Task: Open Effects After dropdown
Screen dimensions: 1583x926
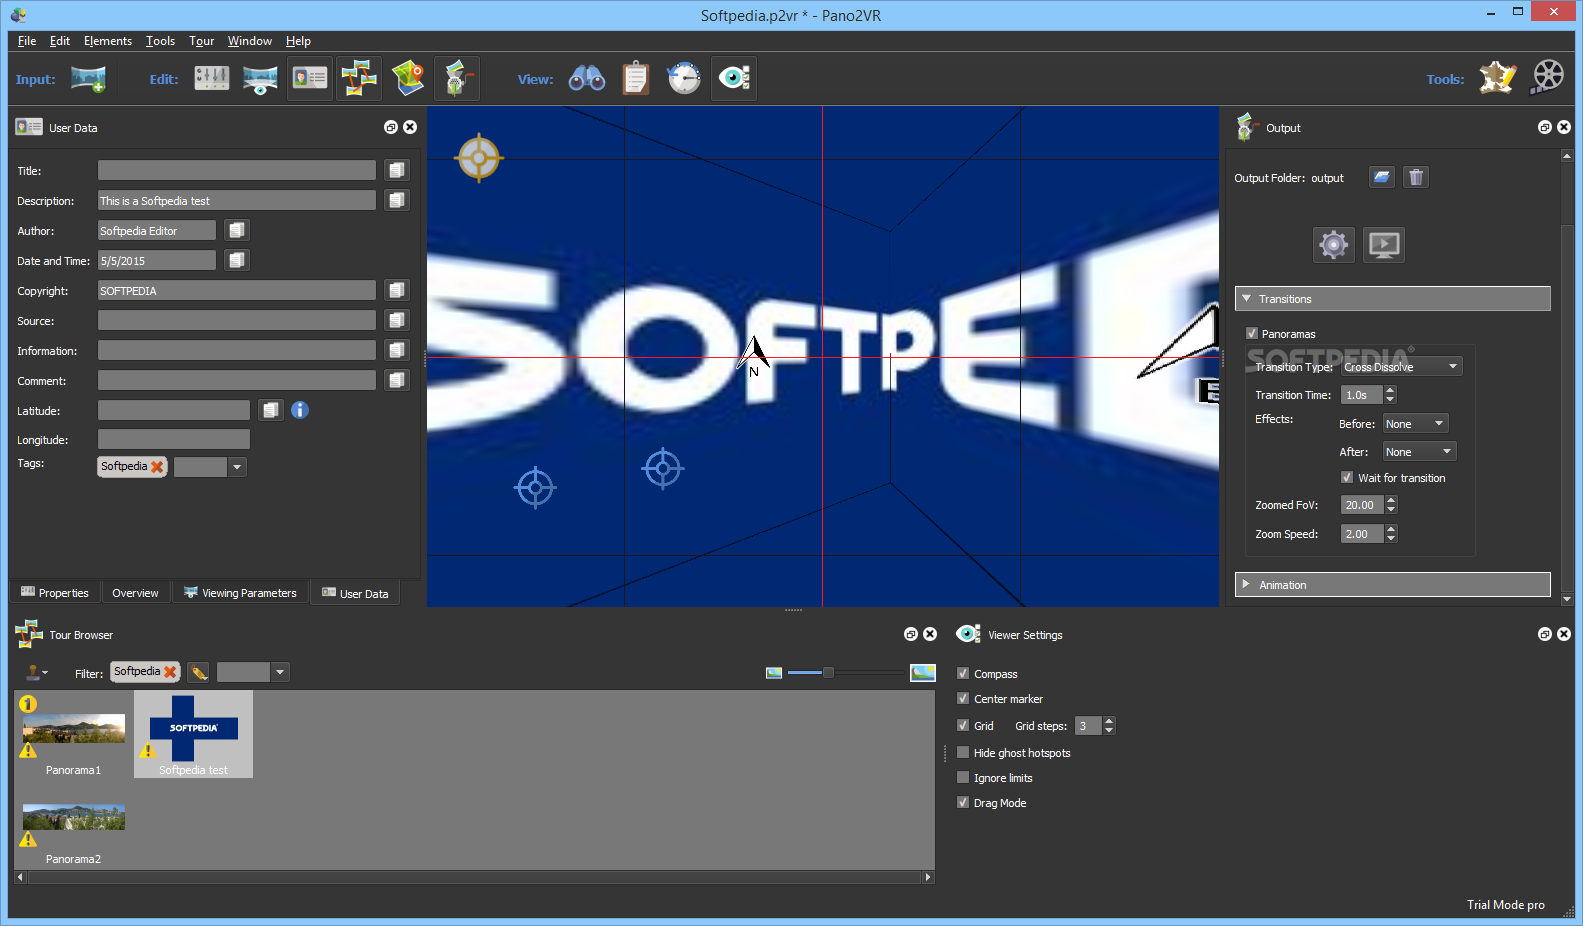Action: [1419, 452]
